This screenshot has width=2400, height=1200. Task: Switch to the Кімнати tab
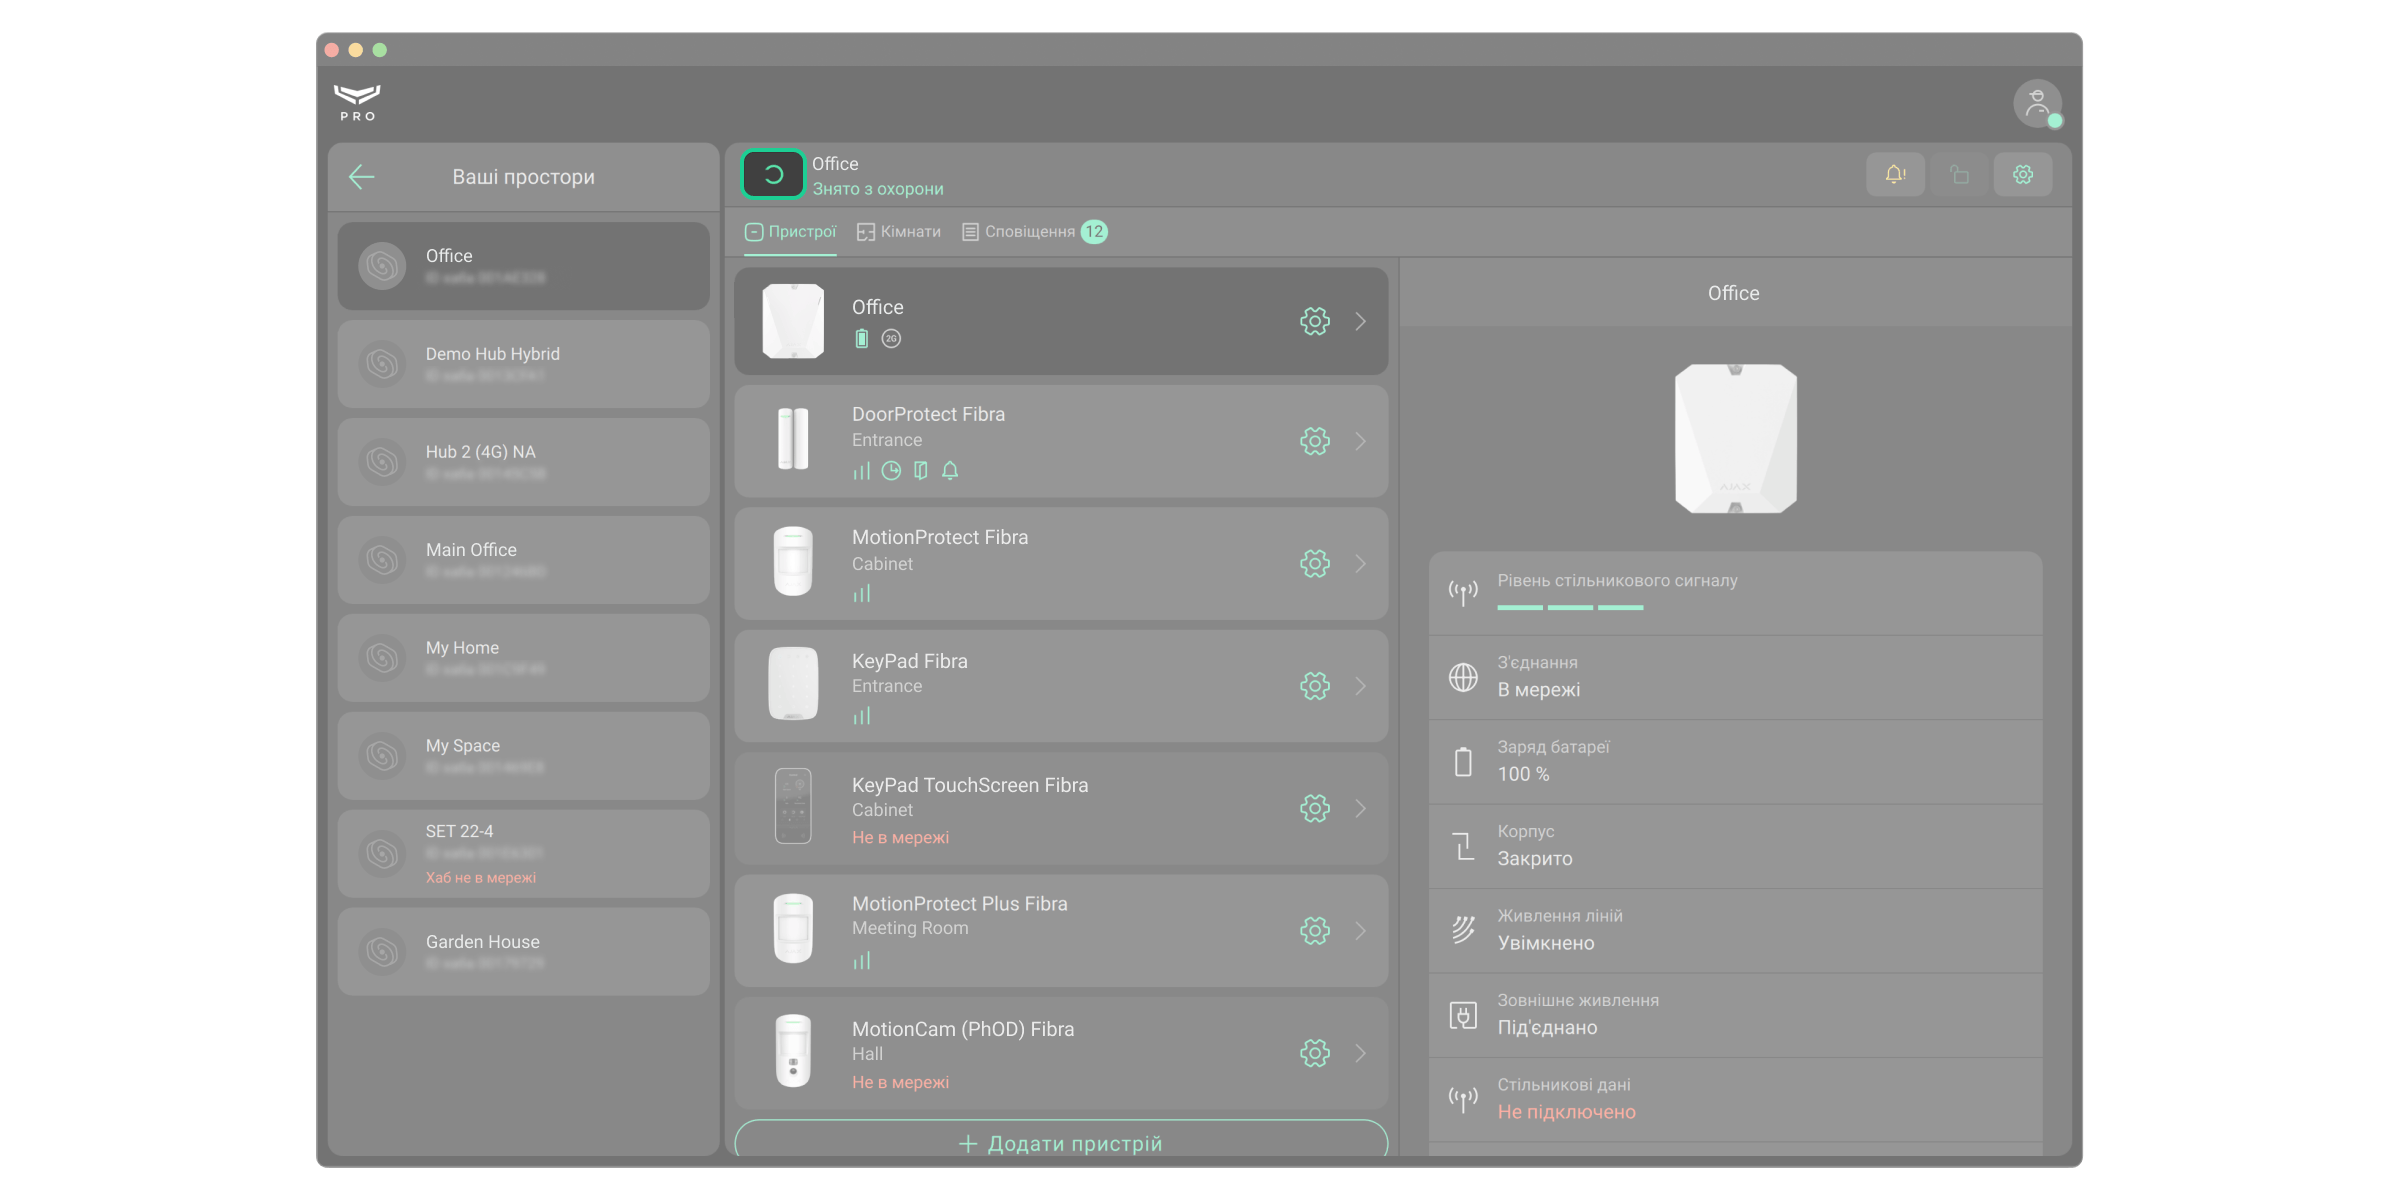tap(899, 232)
